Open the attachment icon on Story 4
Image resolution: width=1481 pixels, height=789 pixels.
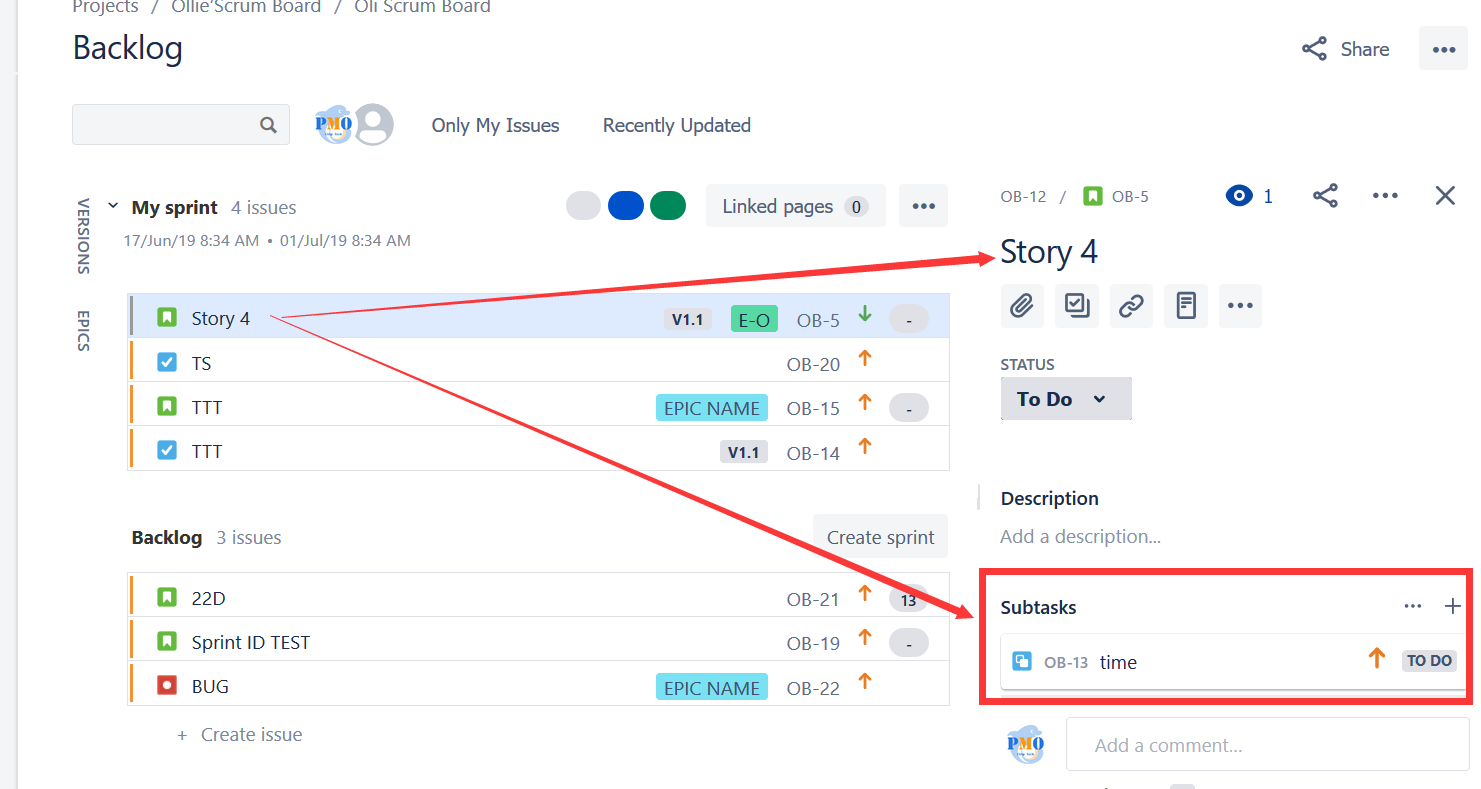[1021, 306]
